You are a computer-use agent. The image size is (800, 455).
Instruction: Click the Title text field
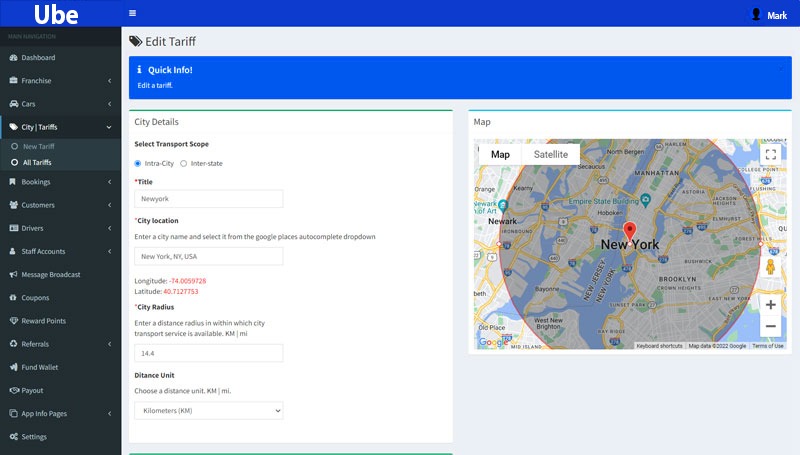(x=209, y=199)
